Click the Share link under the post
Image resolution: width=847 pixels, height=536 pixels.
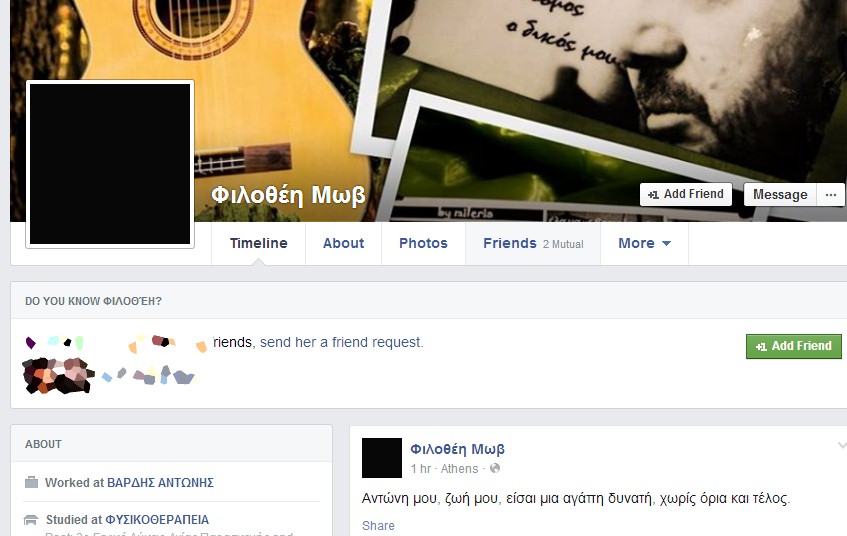pyautogui.click(x=378, y=526)
